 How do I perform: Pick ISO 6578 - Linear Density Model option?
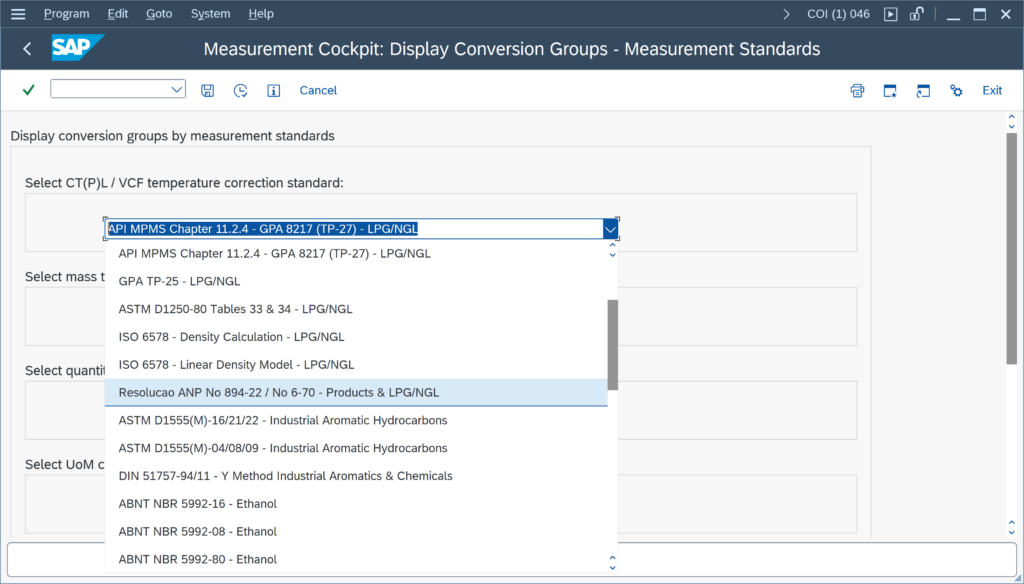pyautogui.click(x=236, y=365)
